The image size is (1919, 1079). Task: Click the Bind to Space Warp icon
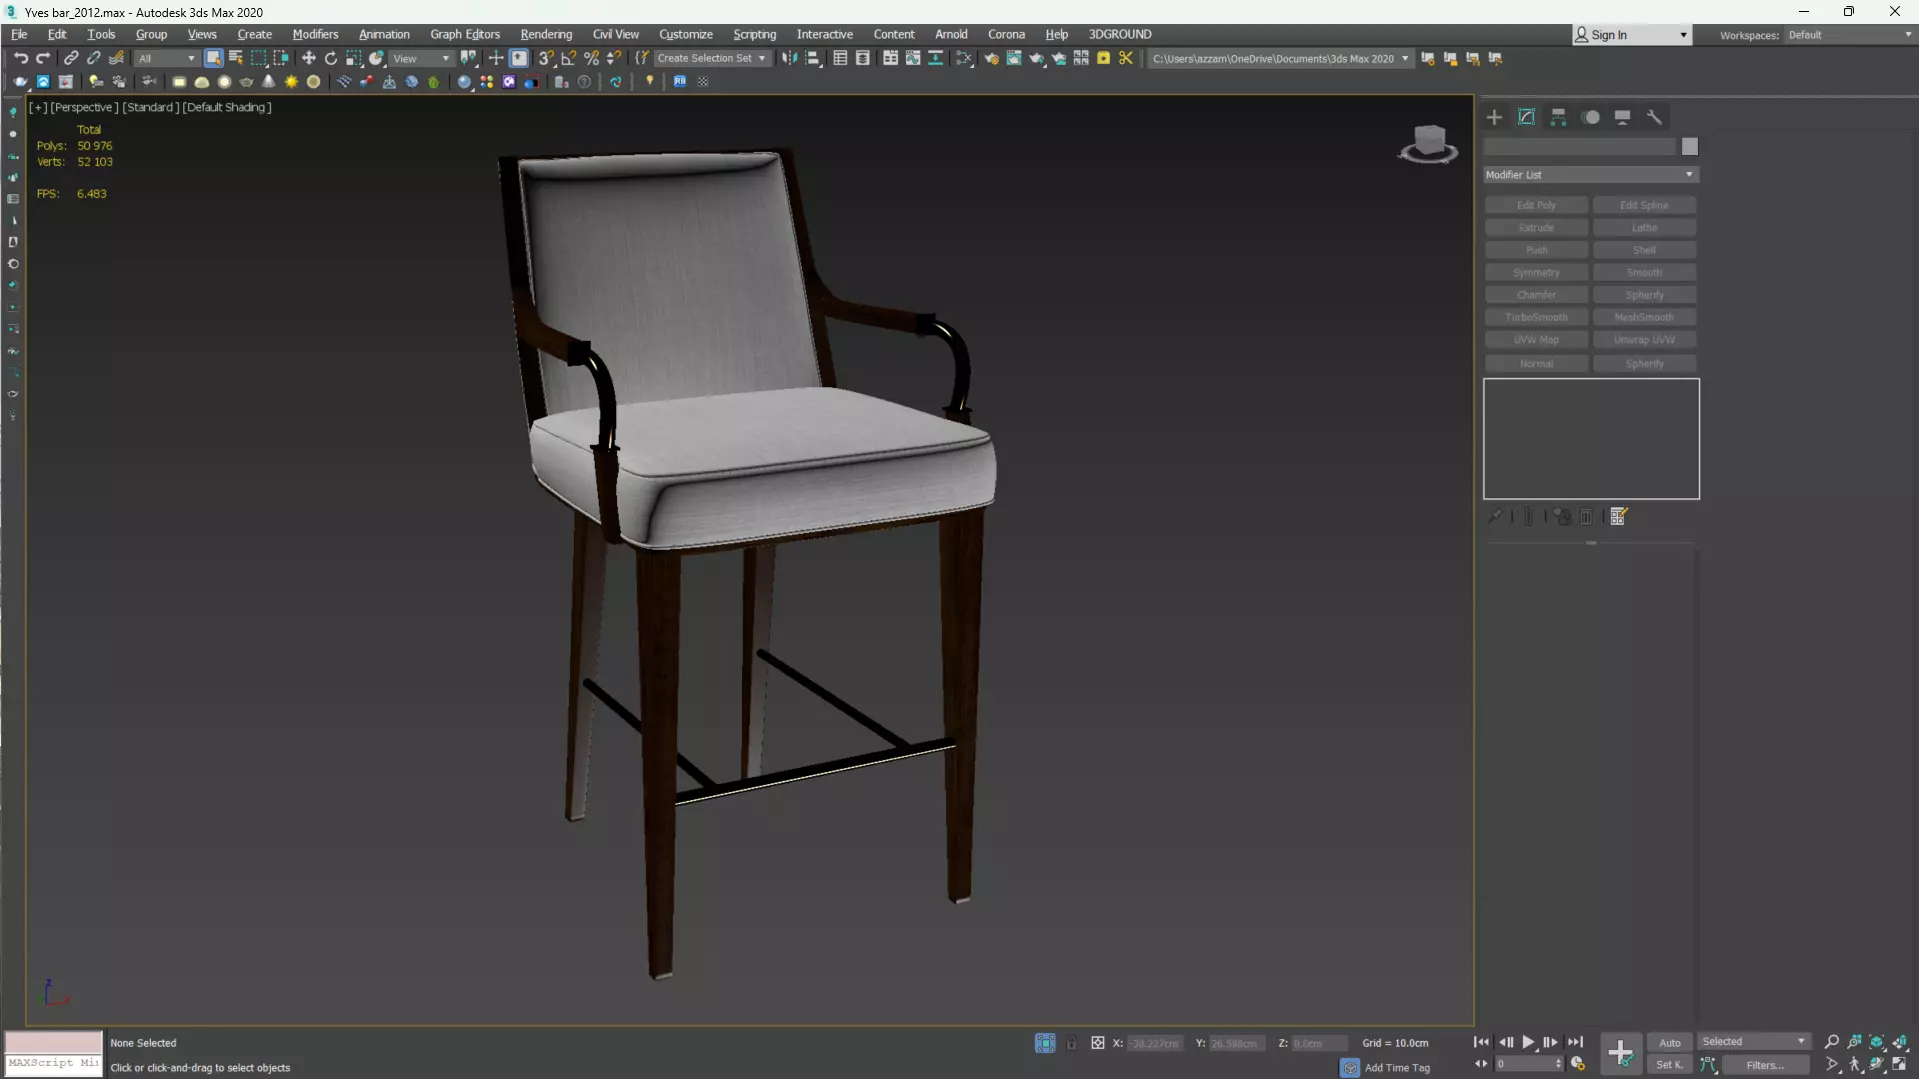pyautogui.click(x=116, y=58)
